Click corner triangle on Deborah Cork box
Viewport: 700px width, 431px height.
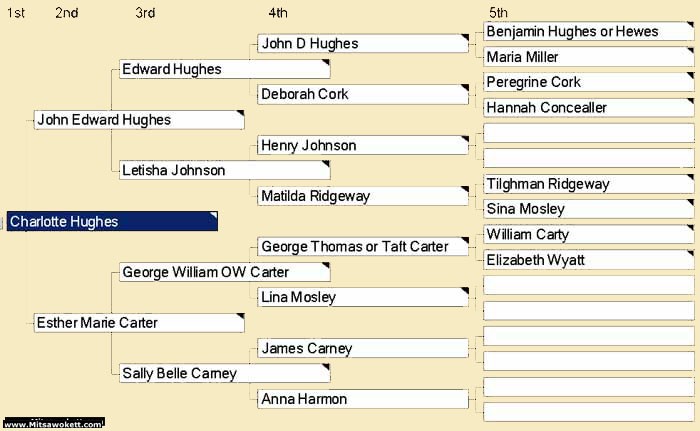point(464,89)
